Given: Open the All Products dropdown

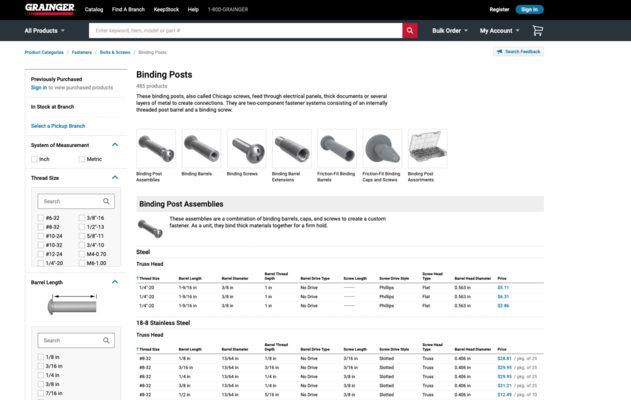Looking at the screenshot, I should tap(46, 31).
